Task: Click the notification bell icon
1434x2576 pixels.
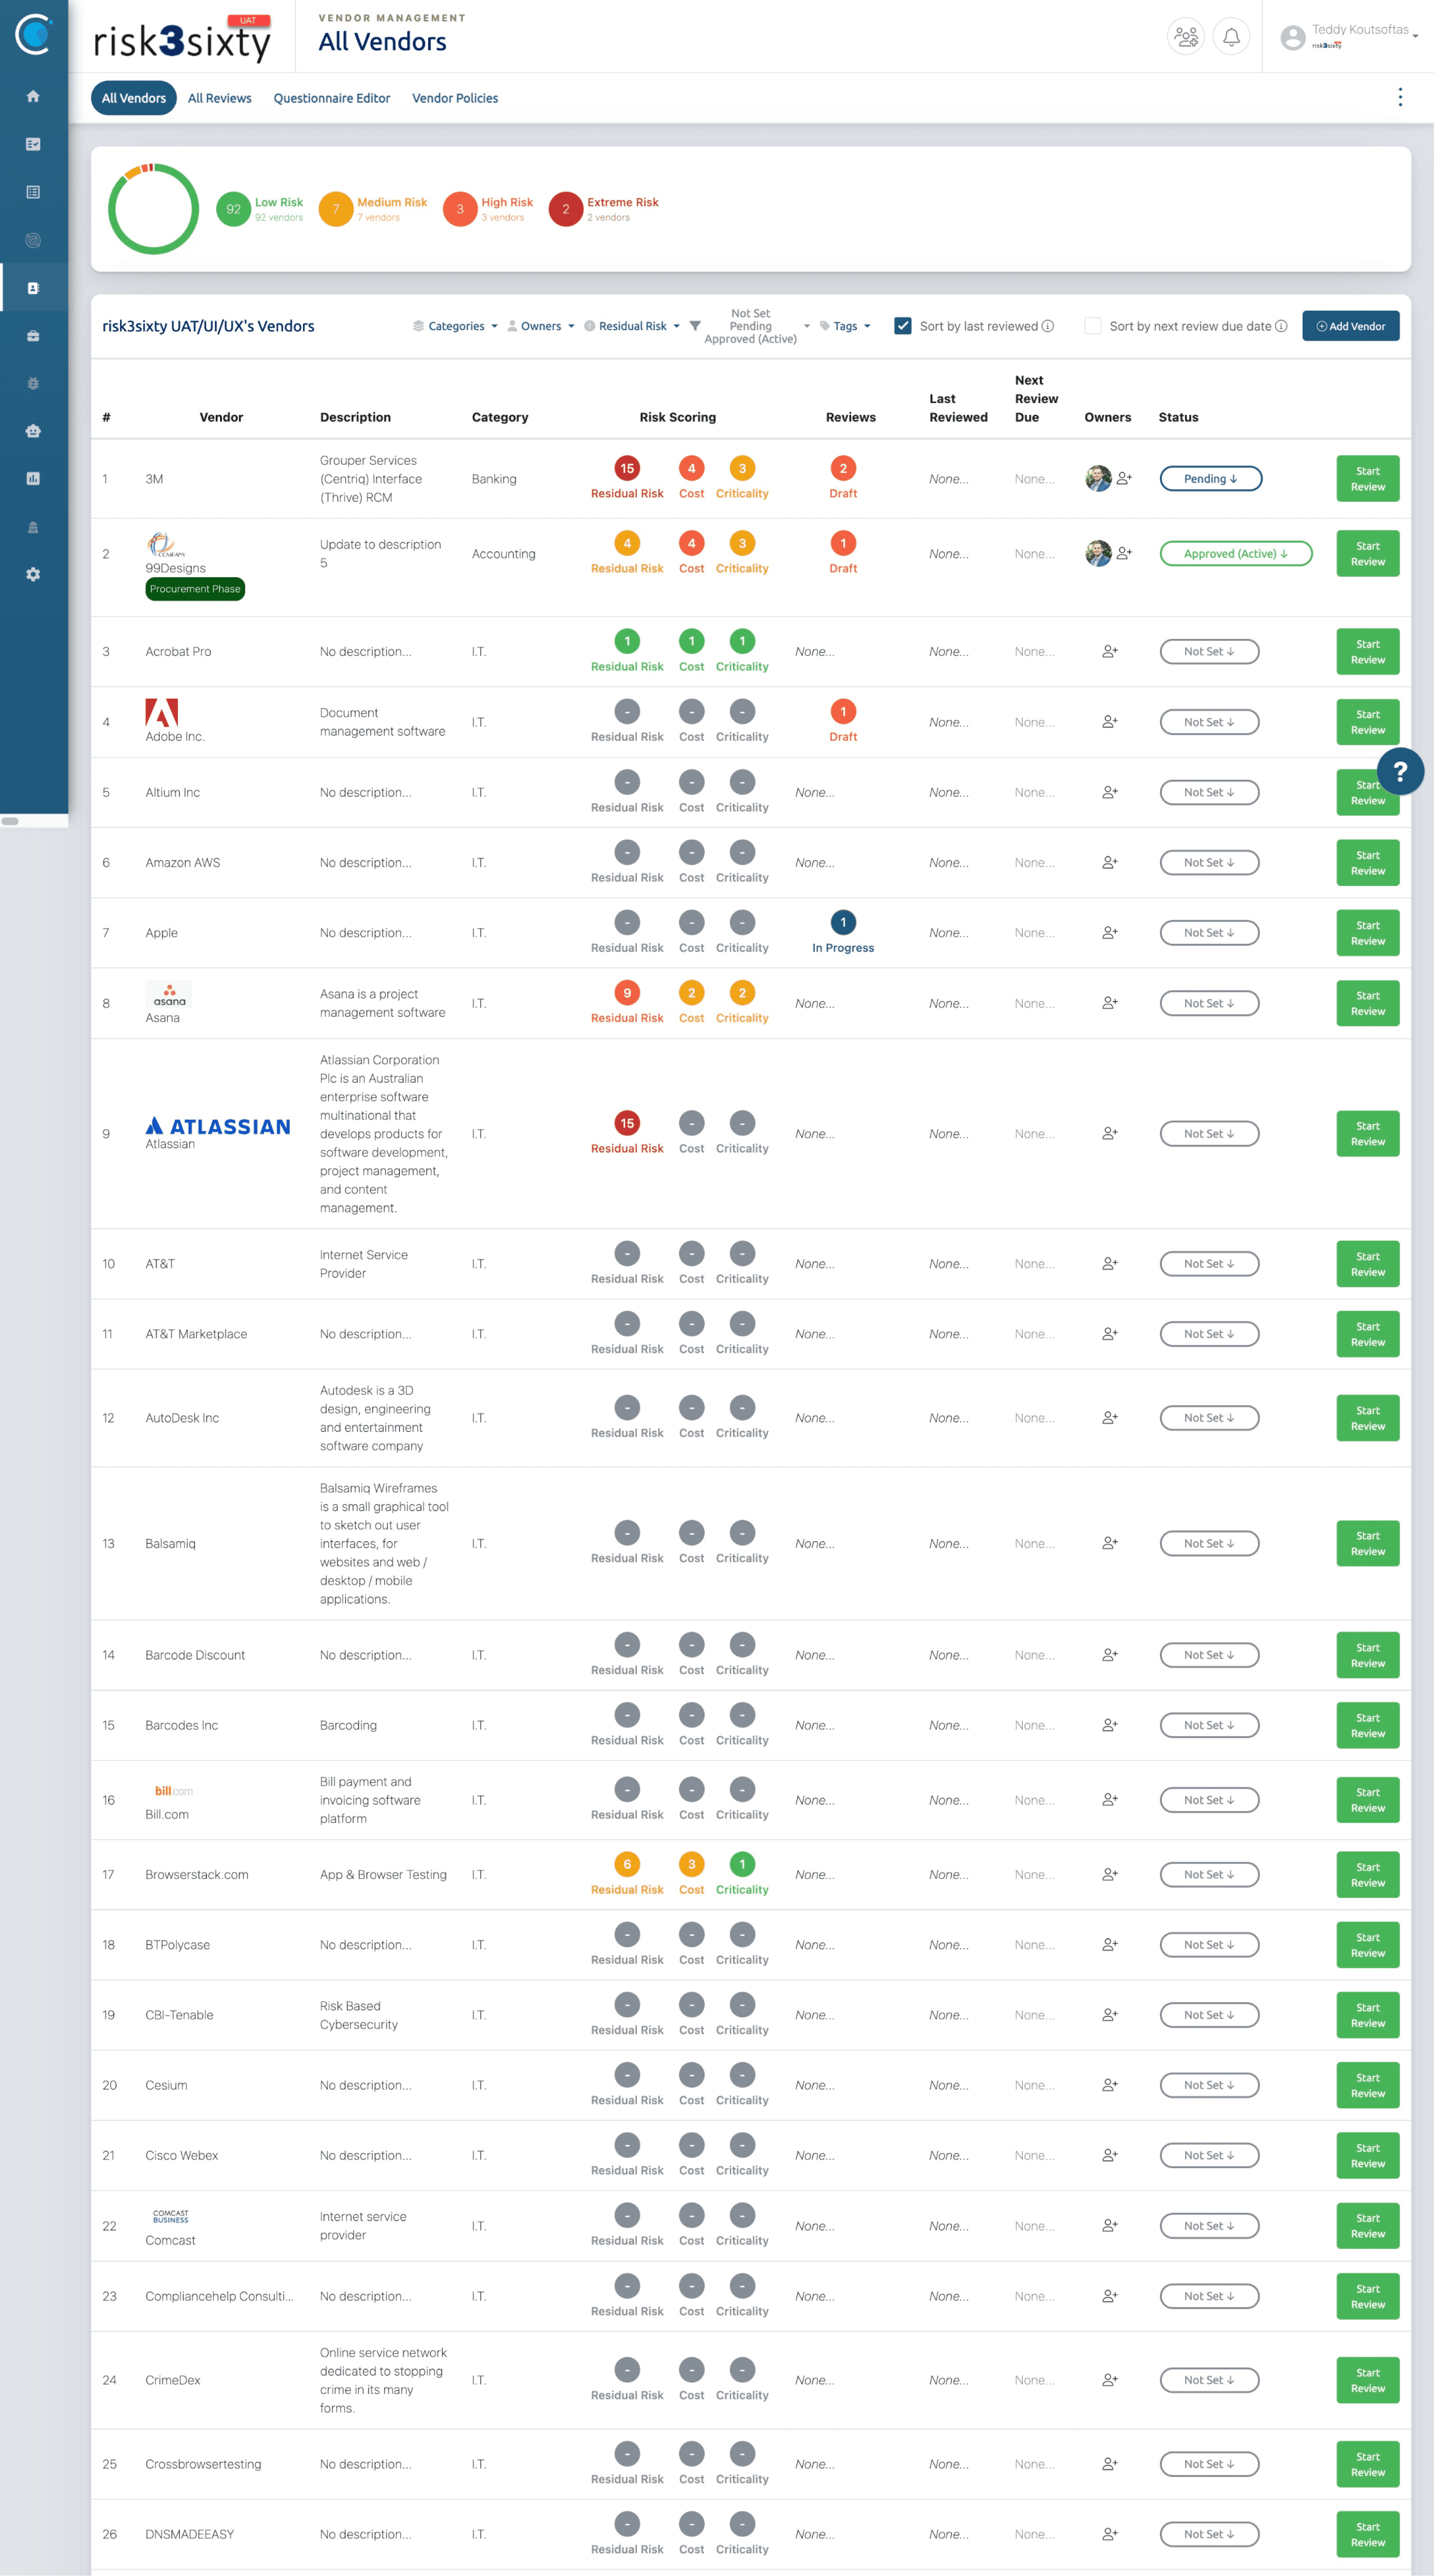Action: click(1231, 37)
